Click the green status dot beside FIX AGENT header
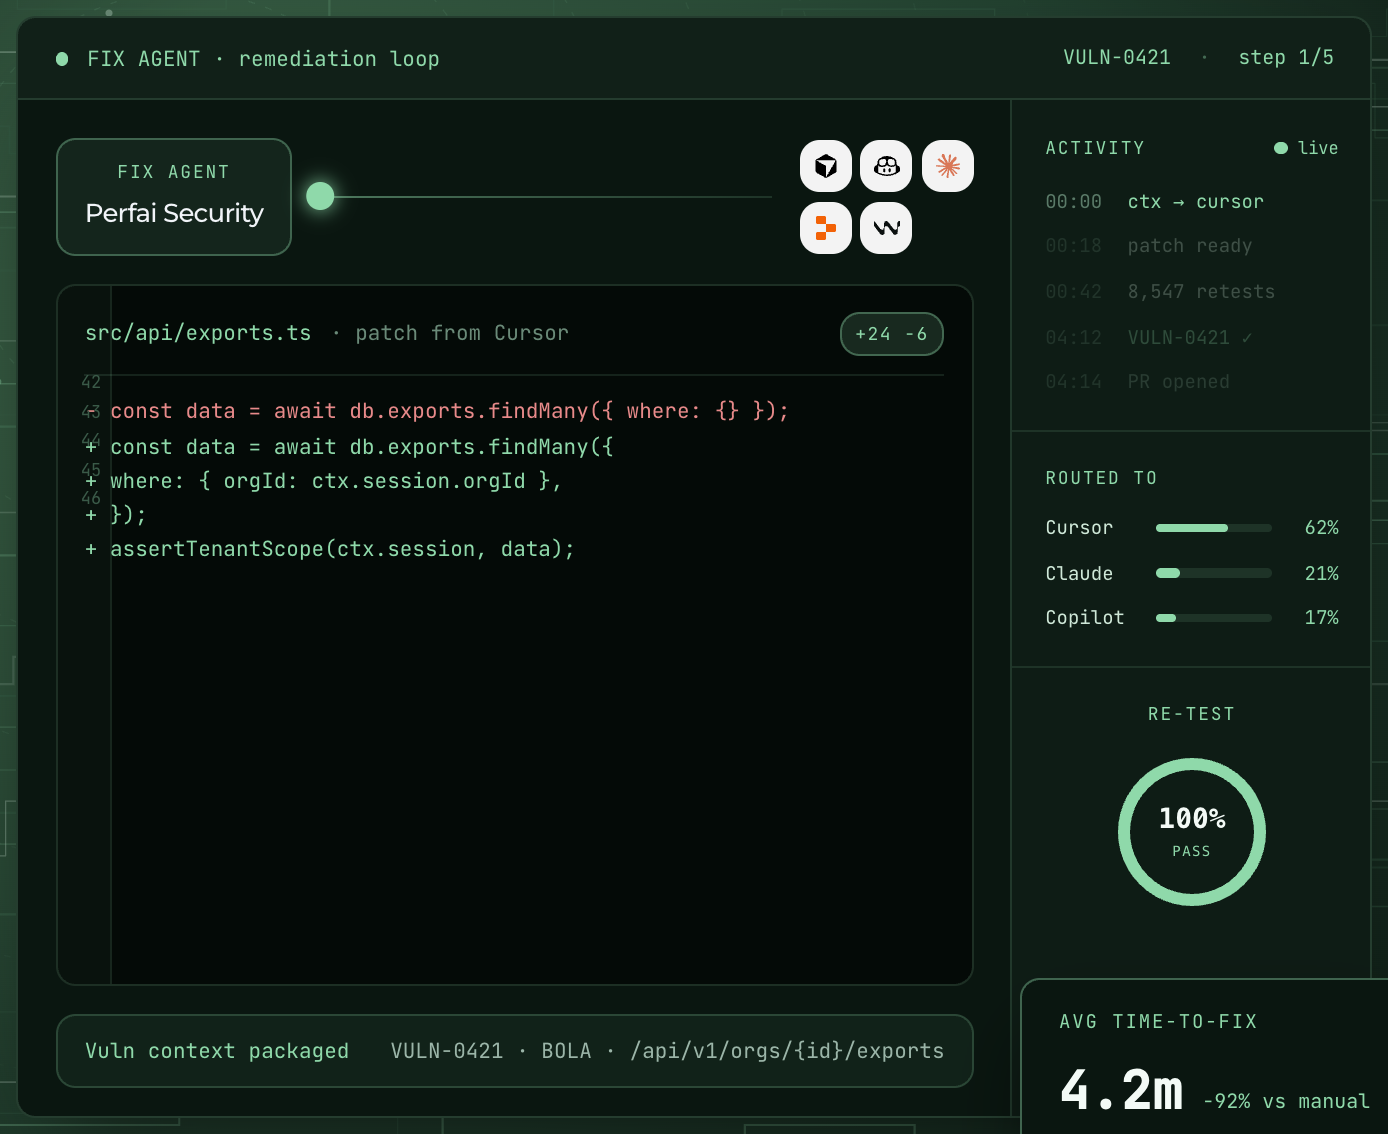 tap(62, 59)
